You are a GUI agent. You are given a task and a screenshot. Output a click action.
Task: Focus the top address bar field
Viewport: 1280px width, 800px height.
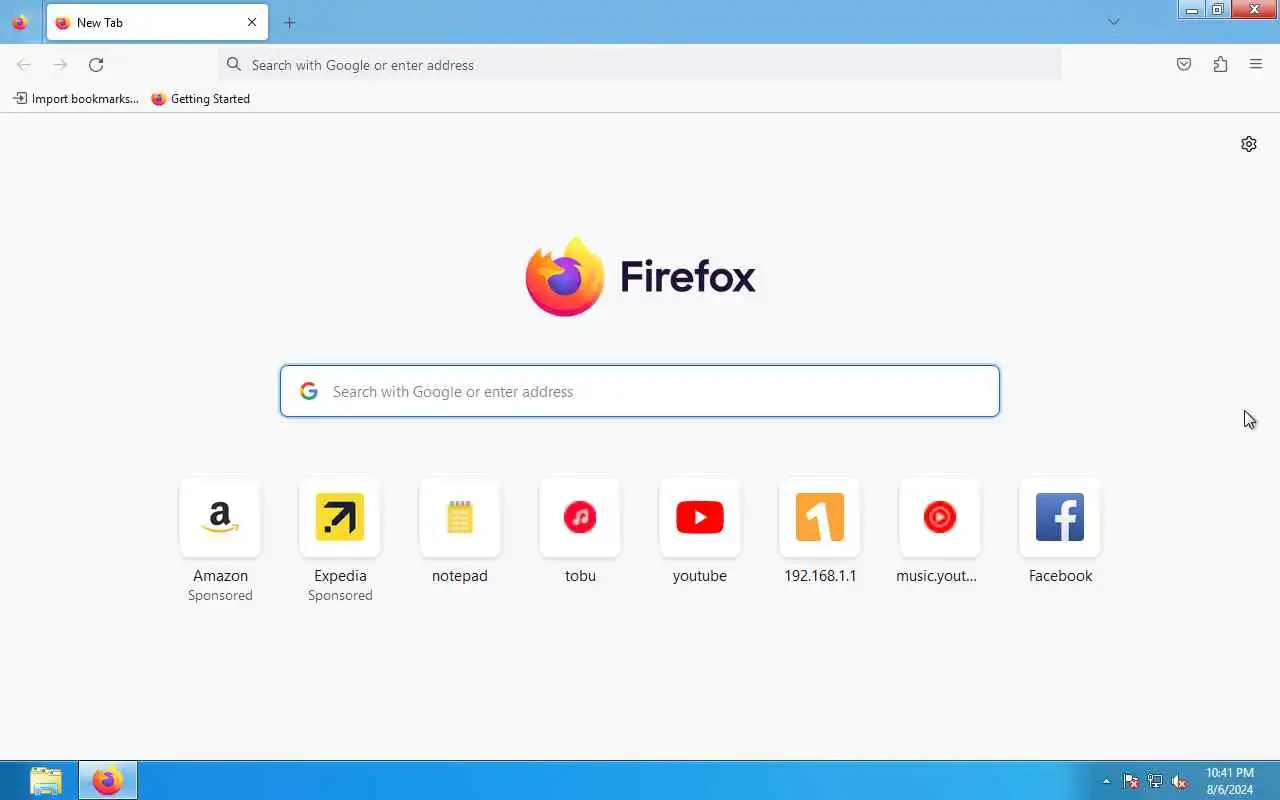640,65
